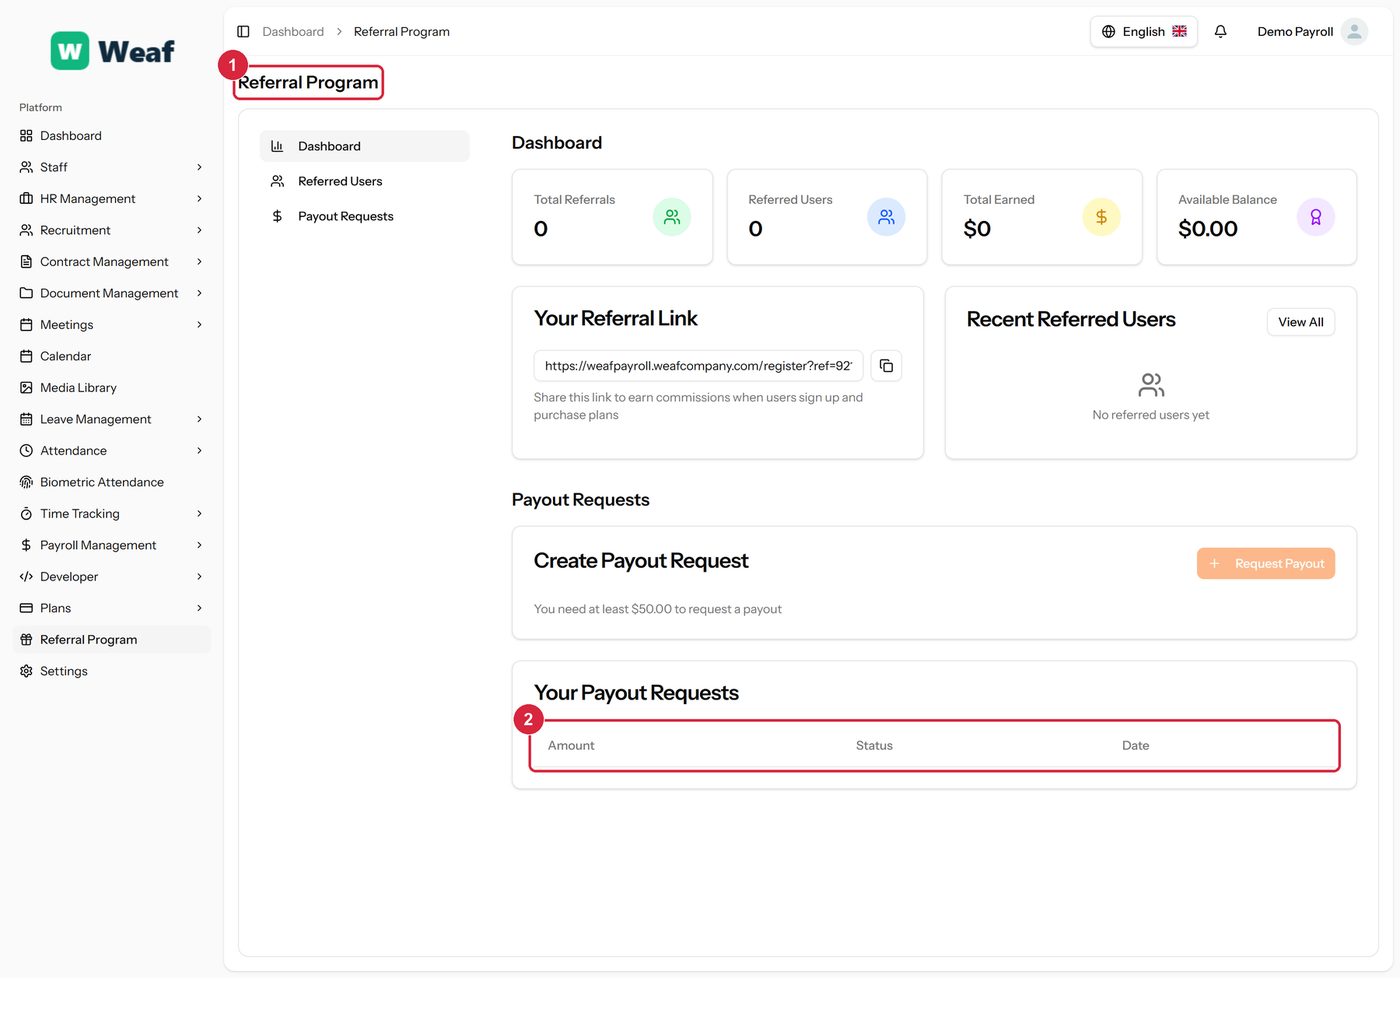This screenshot has width=1400, height=1020.
Task: Expand the Leave Management chevron
Action: pos(199,419)
